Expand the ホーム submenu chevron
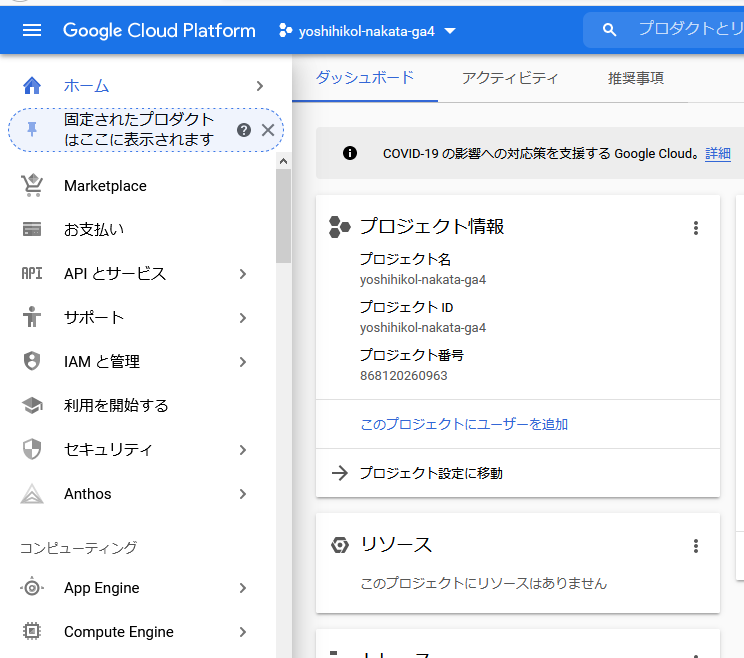Screen dimensions: 744x658 260,86
